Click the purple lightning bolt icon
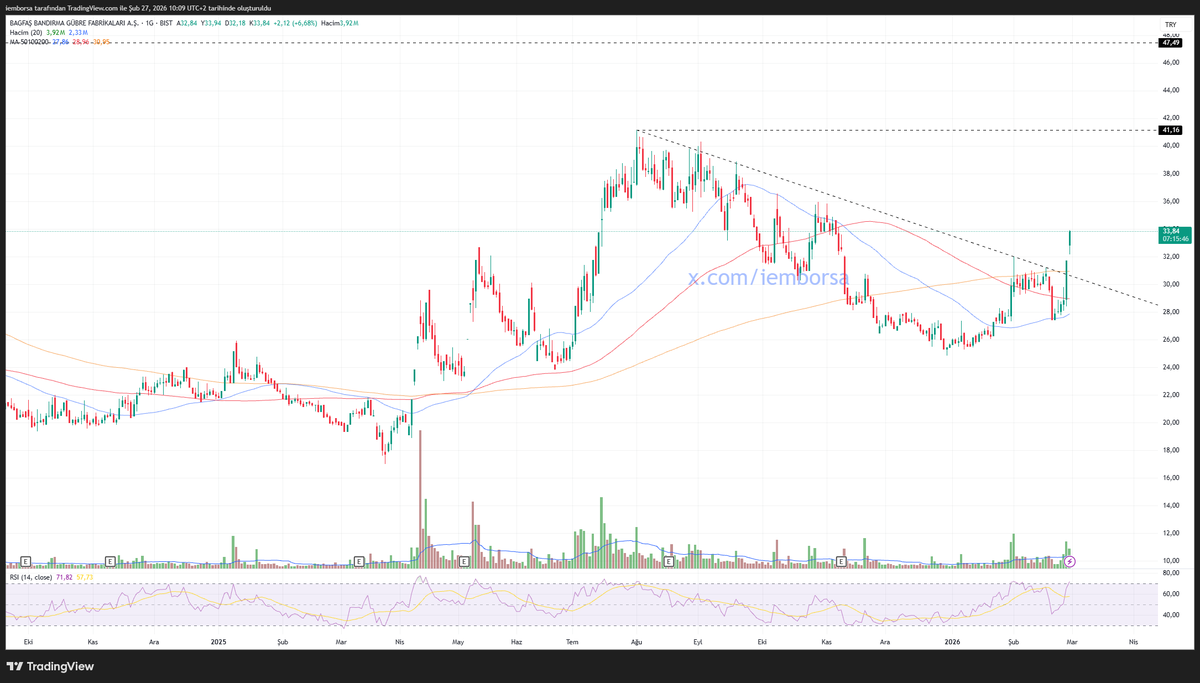This screenshot has width=1200, height=683. click(1071, 562)
